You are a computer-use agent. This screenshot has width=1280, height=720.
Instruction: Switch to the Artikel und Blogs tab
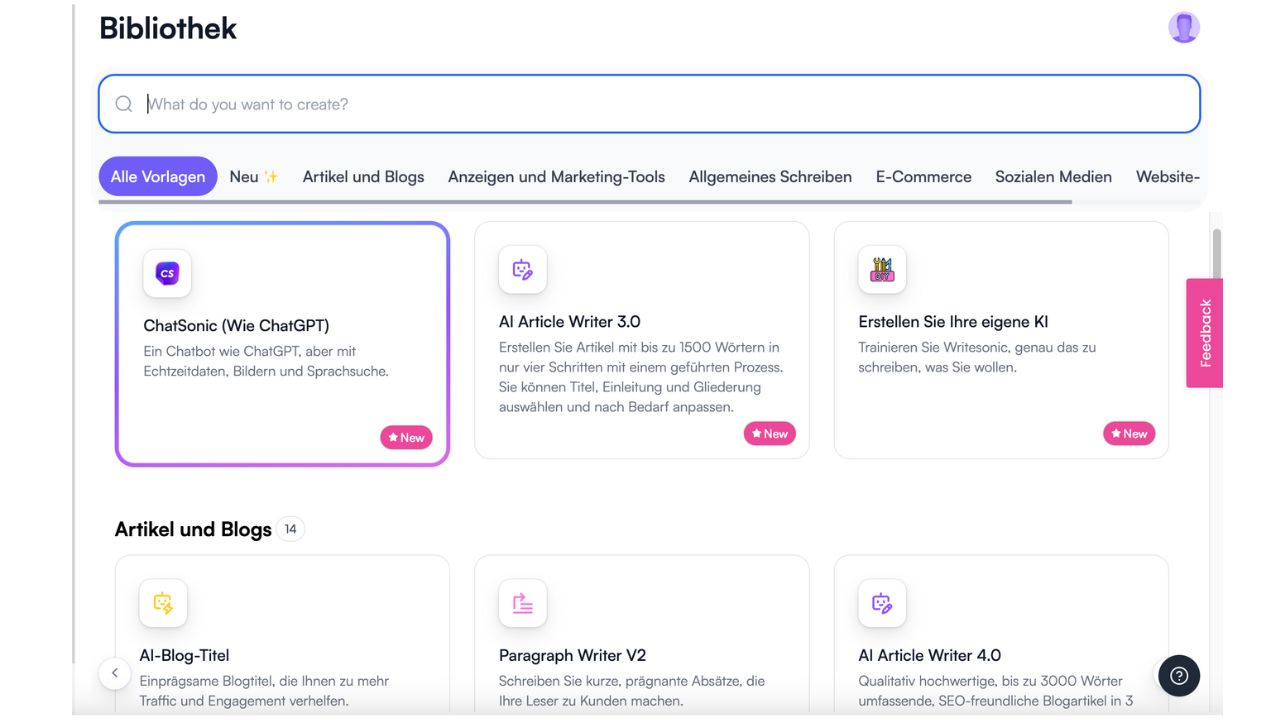pos(364,176)
